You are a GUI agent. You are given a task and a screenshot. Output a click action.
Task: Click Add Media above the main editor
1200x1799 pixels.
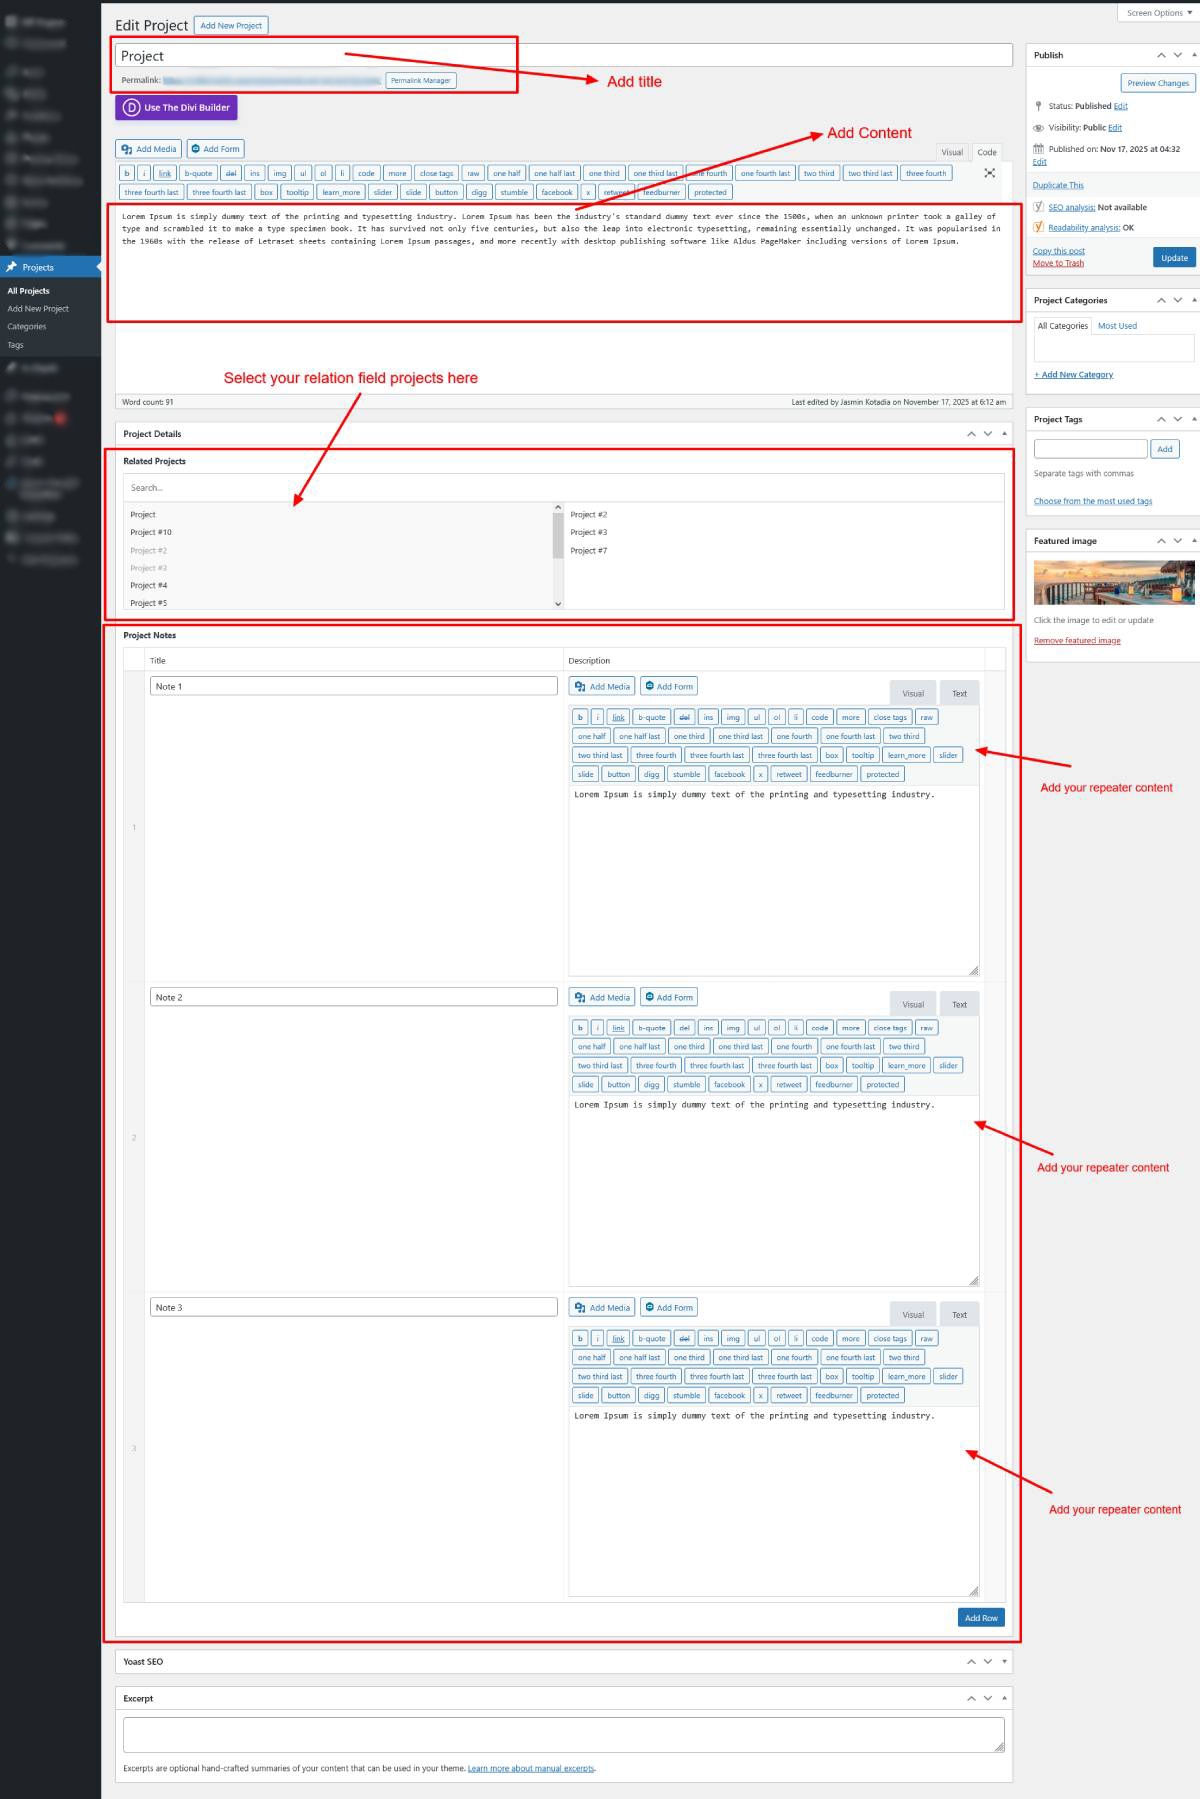click(x=148, y=149)
